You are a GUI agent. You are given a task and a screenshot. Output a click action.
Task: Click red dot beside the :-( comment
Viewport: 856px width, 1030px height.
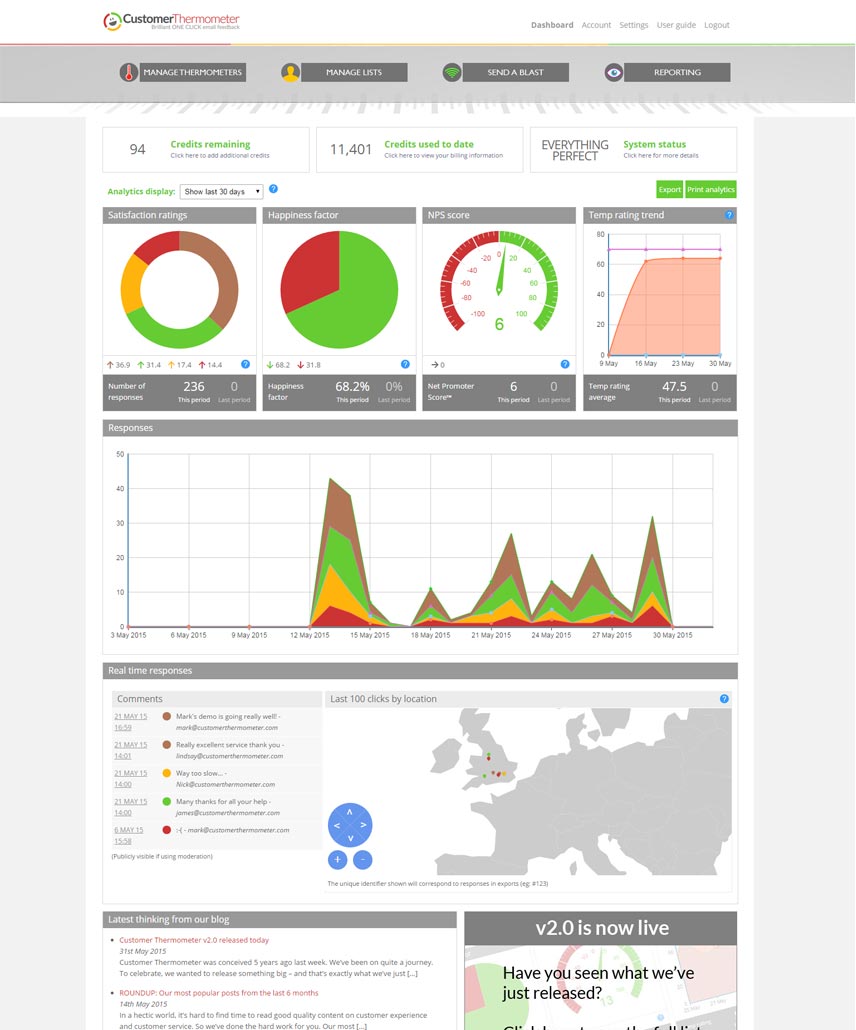166,830
